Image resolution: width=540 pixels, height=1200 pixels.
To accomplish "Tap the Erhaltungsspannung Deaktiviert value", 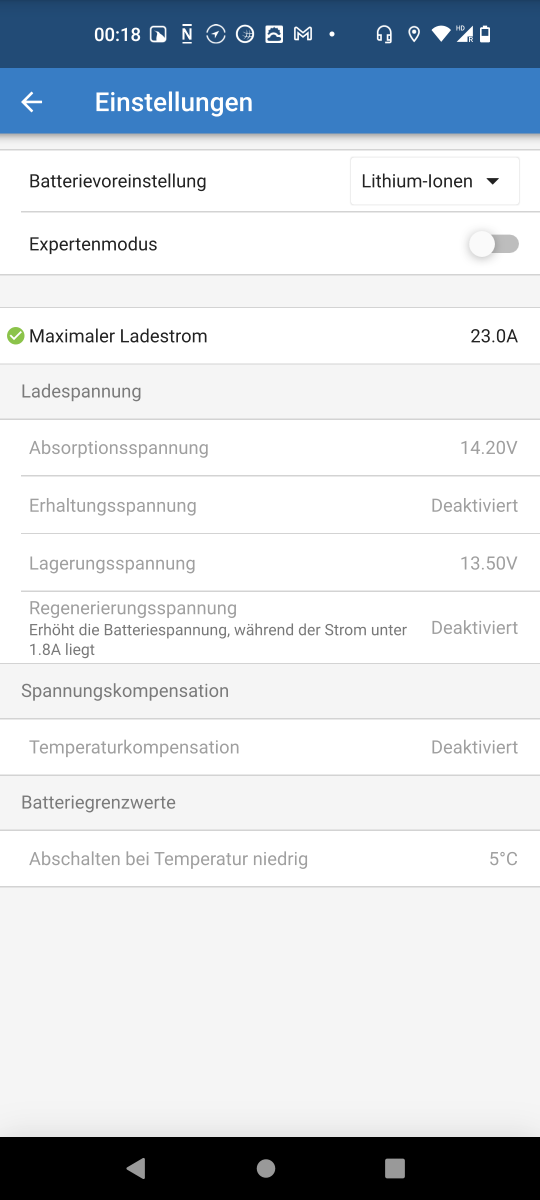I will point(474,506).
